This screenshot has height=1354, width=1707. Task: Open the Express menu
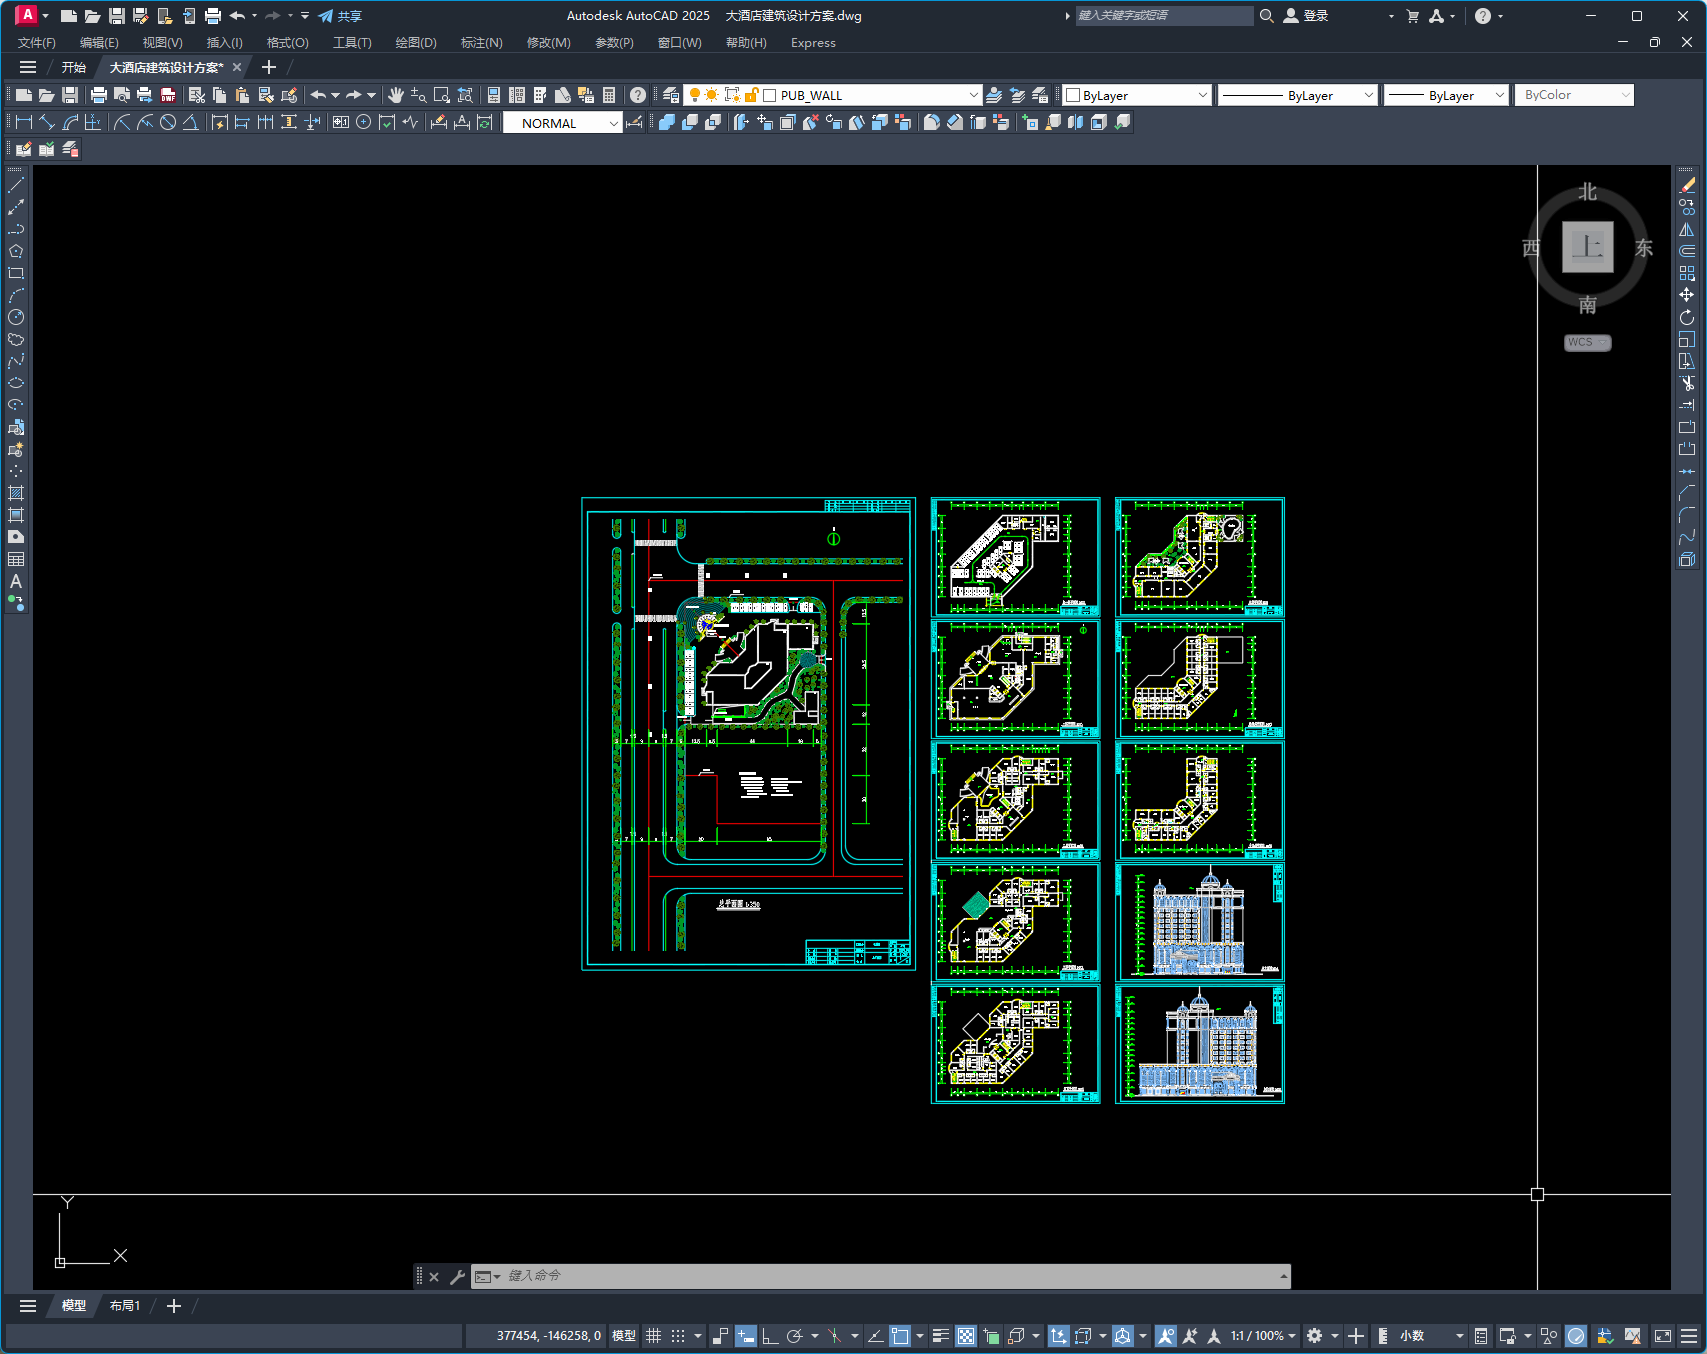[813, 43]
